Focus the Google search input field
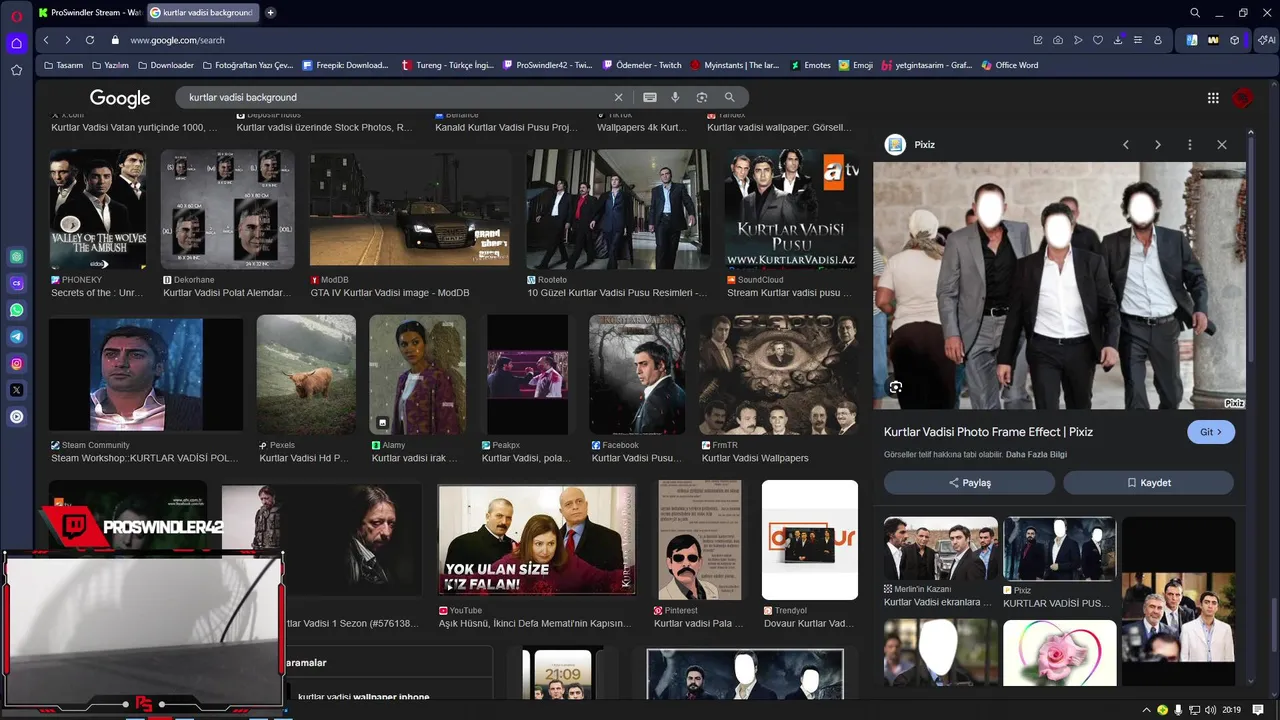 click(x=398, y=97)
